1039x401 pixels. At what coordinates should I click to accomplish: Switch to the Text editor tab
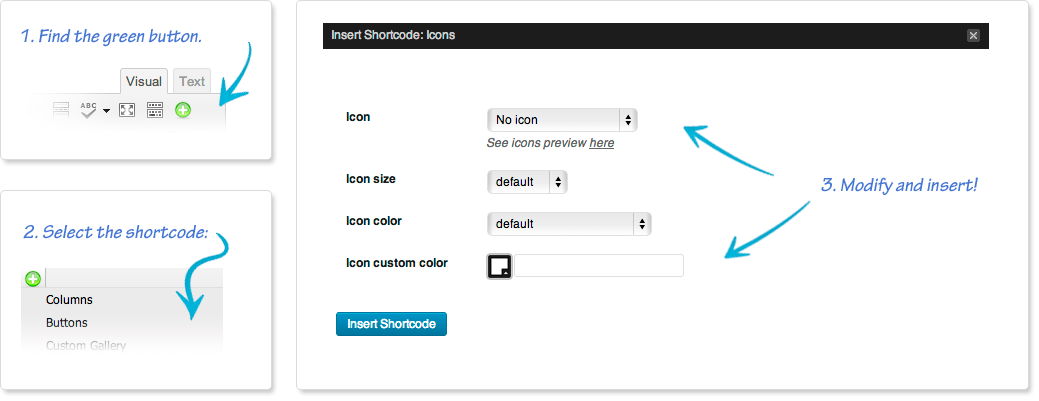(192, 82)
